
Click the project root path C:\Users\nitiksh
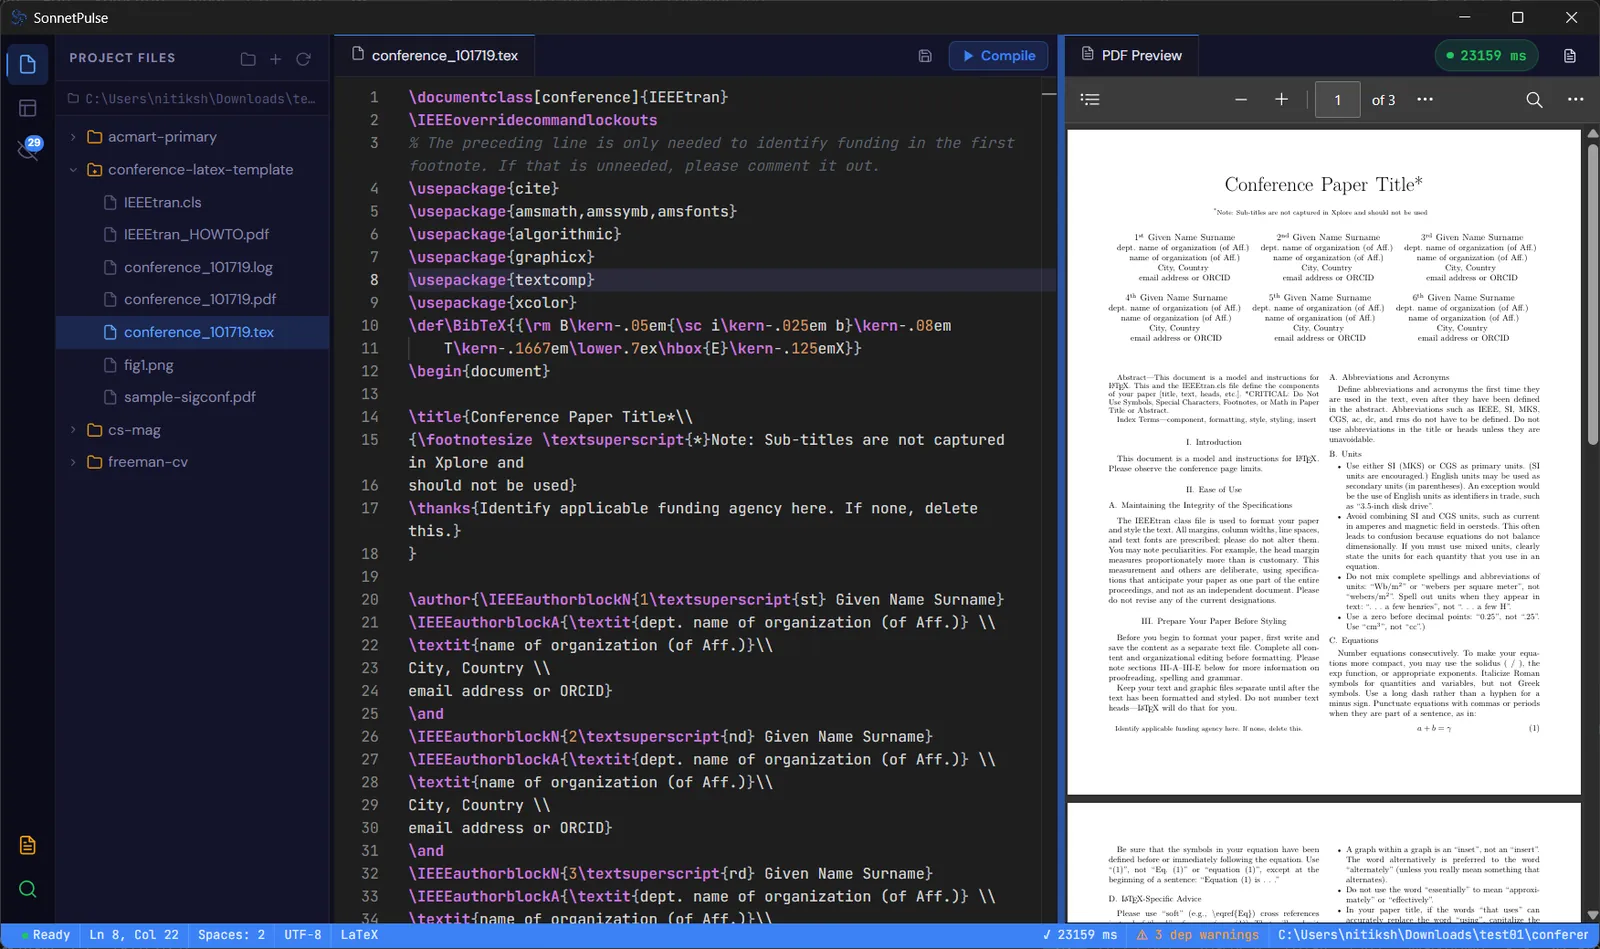pyautogui.click(x=192, y=99)
